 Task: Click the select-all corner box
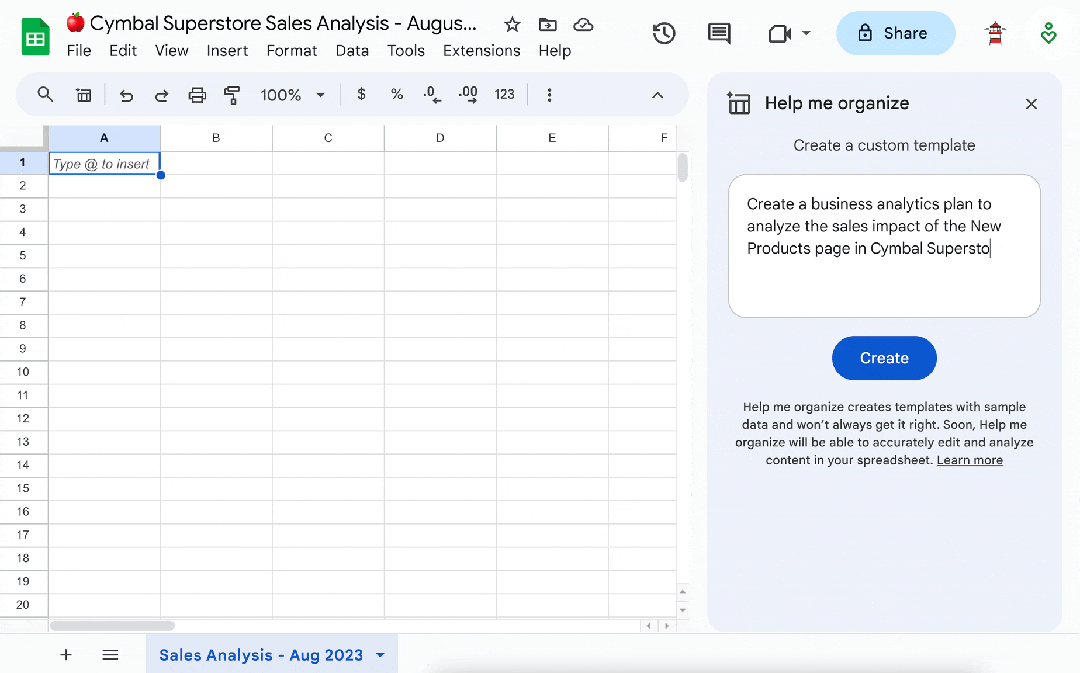point(23,138)
